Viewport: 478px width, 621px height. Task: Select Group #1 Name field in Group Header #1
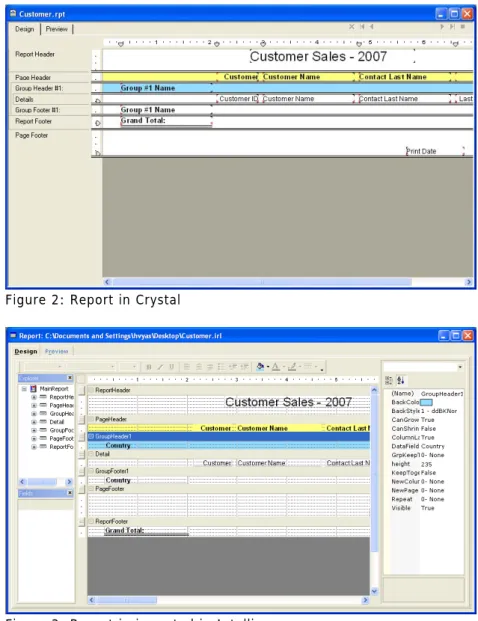148,88
